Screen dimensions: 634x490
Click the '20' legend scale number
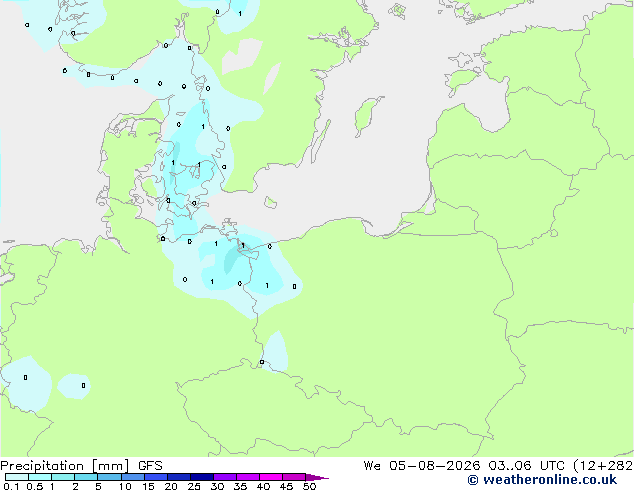pyautogui.click(x=171, y=486)
